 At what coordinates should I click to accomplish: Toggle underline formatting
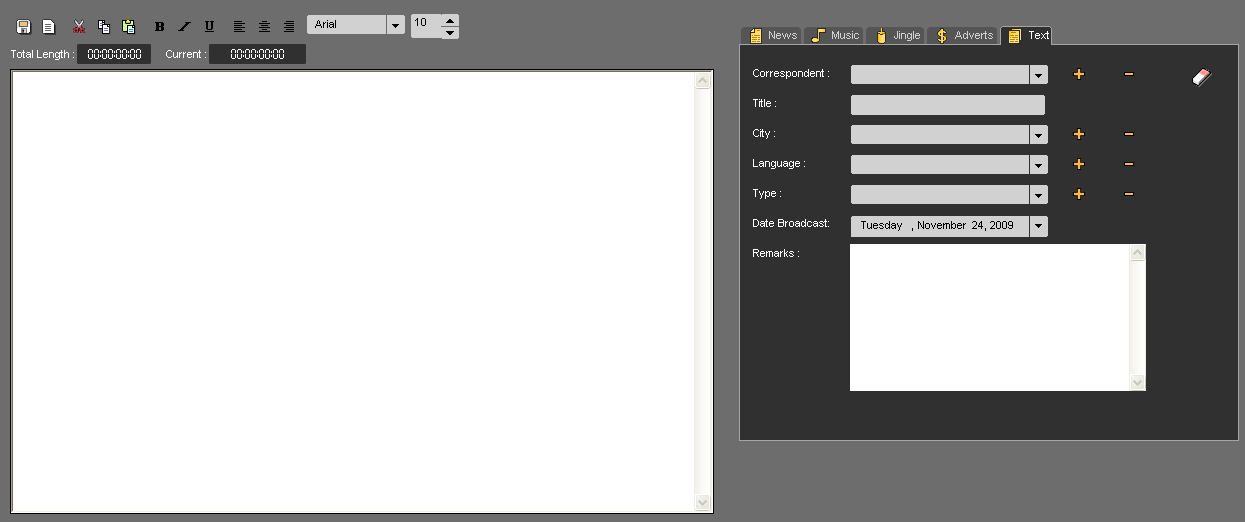tap(209, 27)
